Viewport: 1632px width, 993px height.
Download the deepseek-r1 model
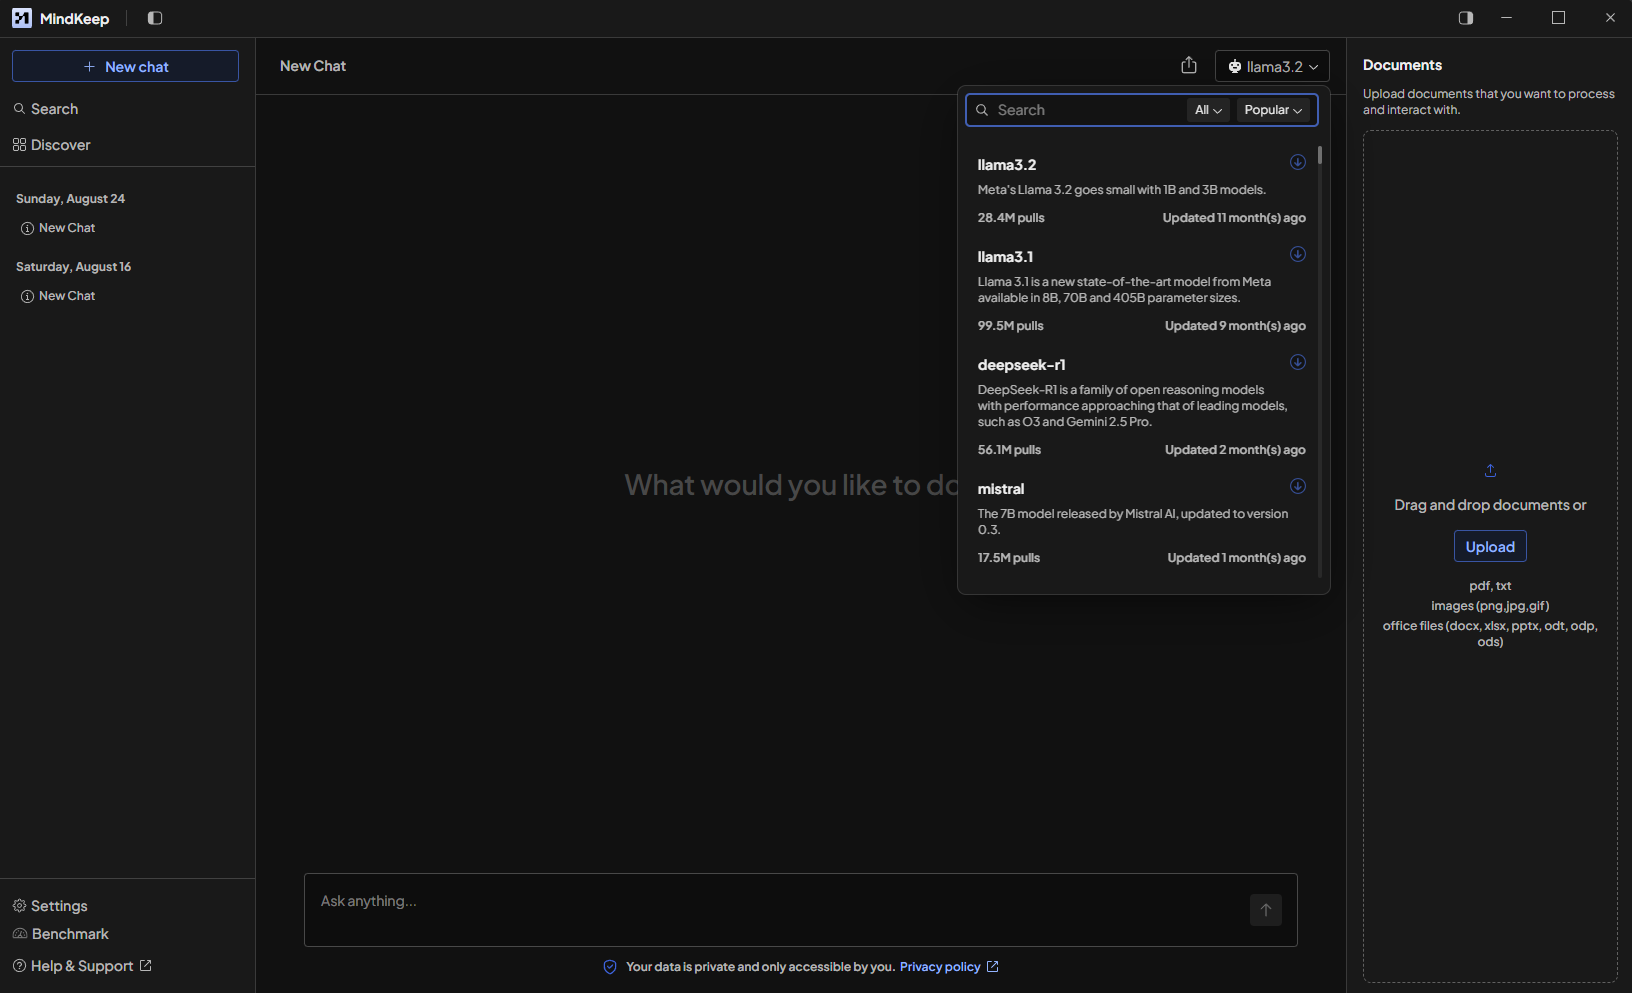coord(1298,362)
